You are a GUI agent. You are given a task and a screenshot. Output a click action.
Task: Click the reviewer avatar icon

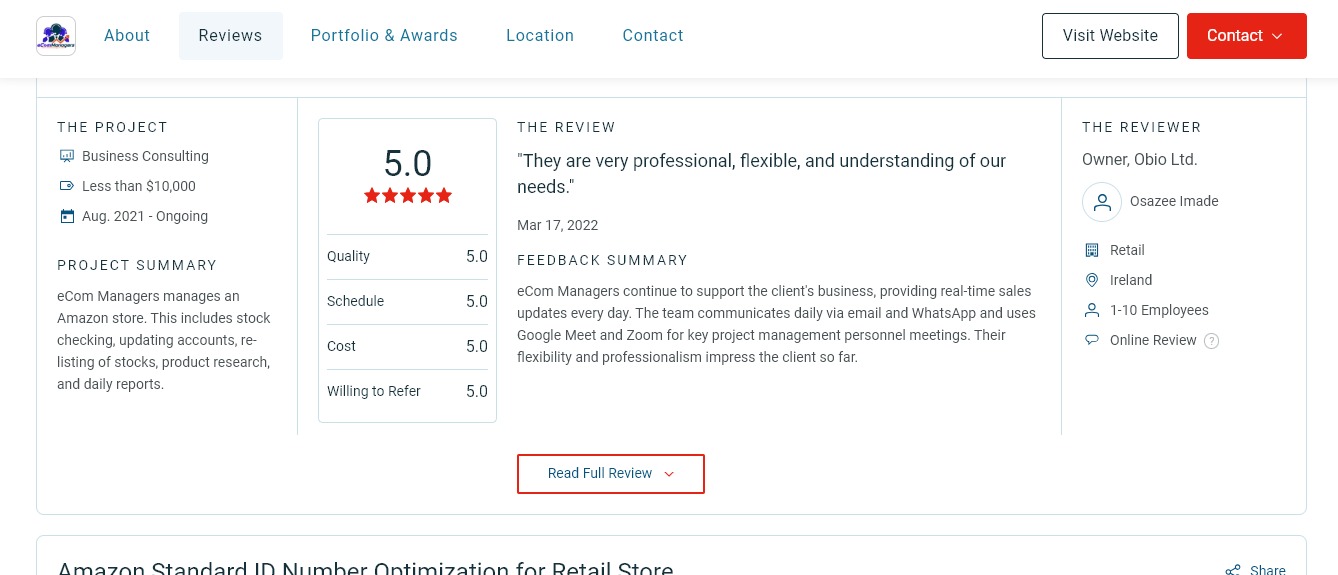[x=1101, y=202]
